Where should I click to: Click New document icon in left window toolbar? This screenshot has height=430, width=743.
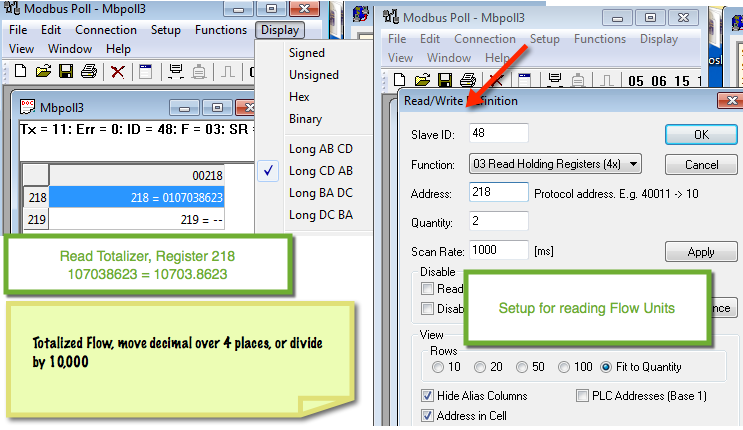20,72
